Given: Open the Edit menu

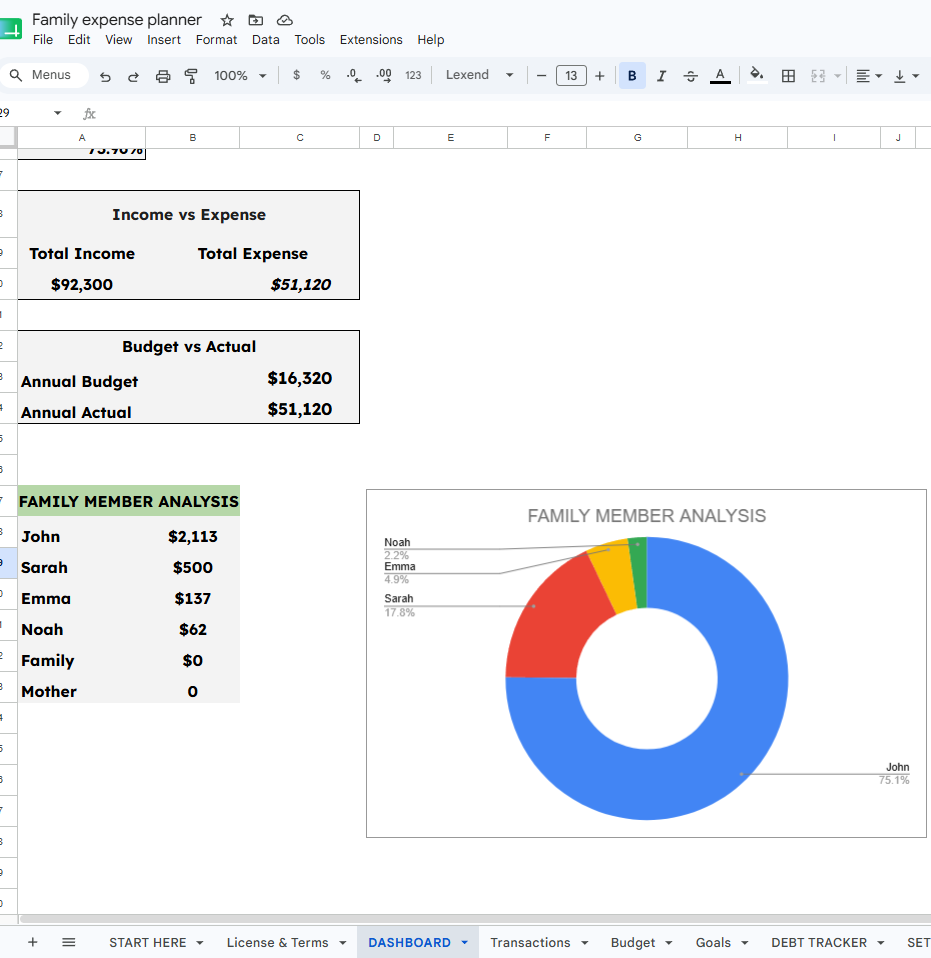Looking at the screenshot, I should (x=79, y=40).
